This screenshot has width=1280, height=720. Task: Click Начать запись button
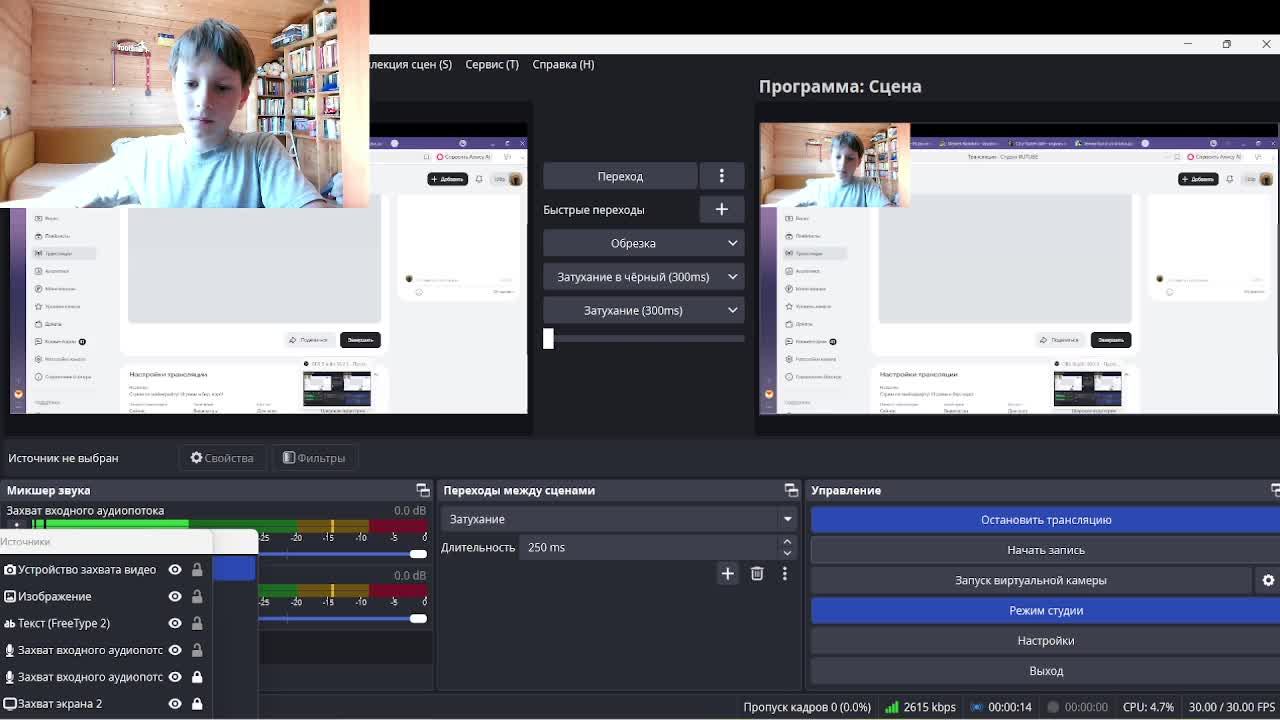tap(1046, 550)
